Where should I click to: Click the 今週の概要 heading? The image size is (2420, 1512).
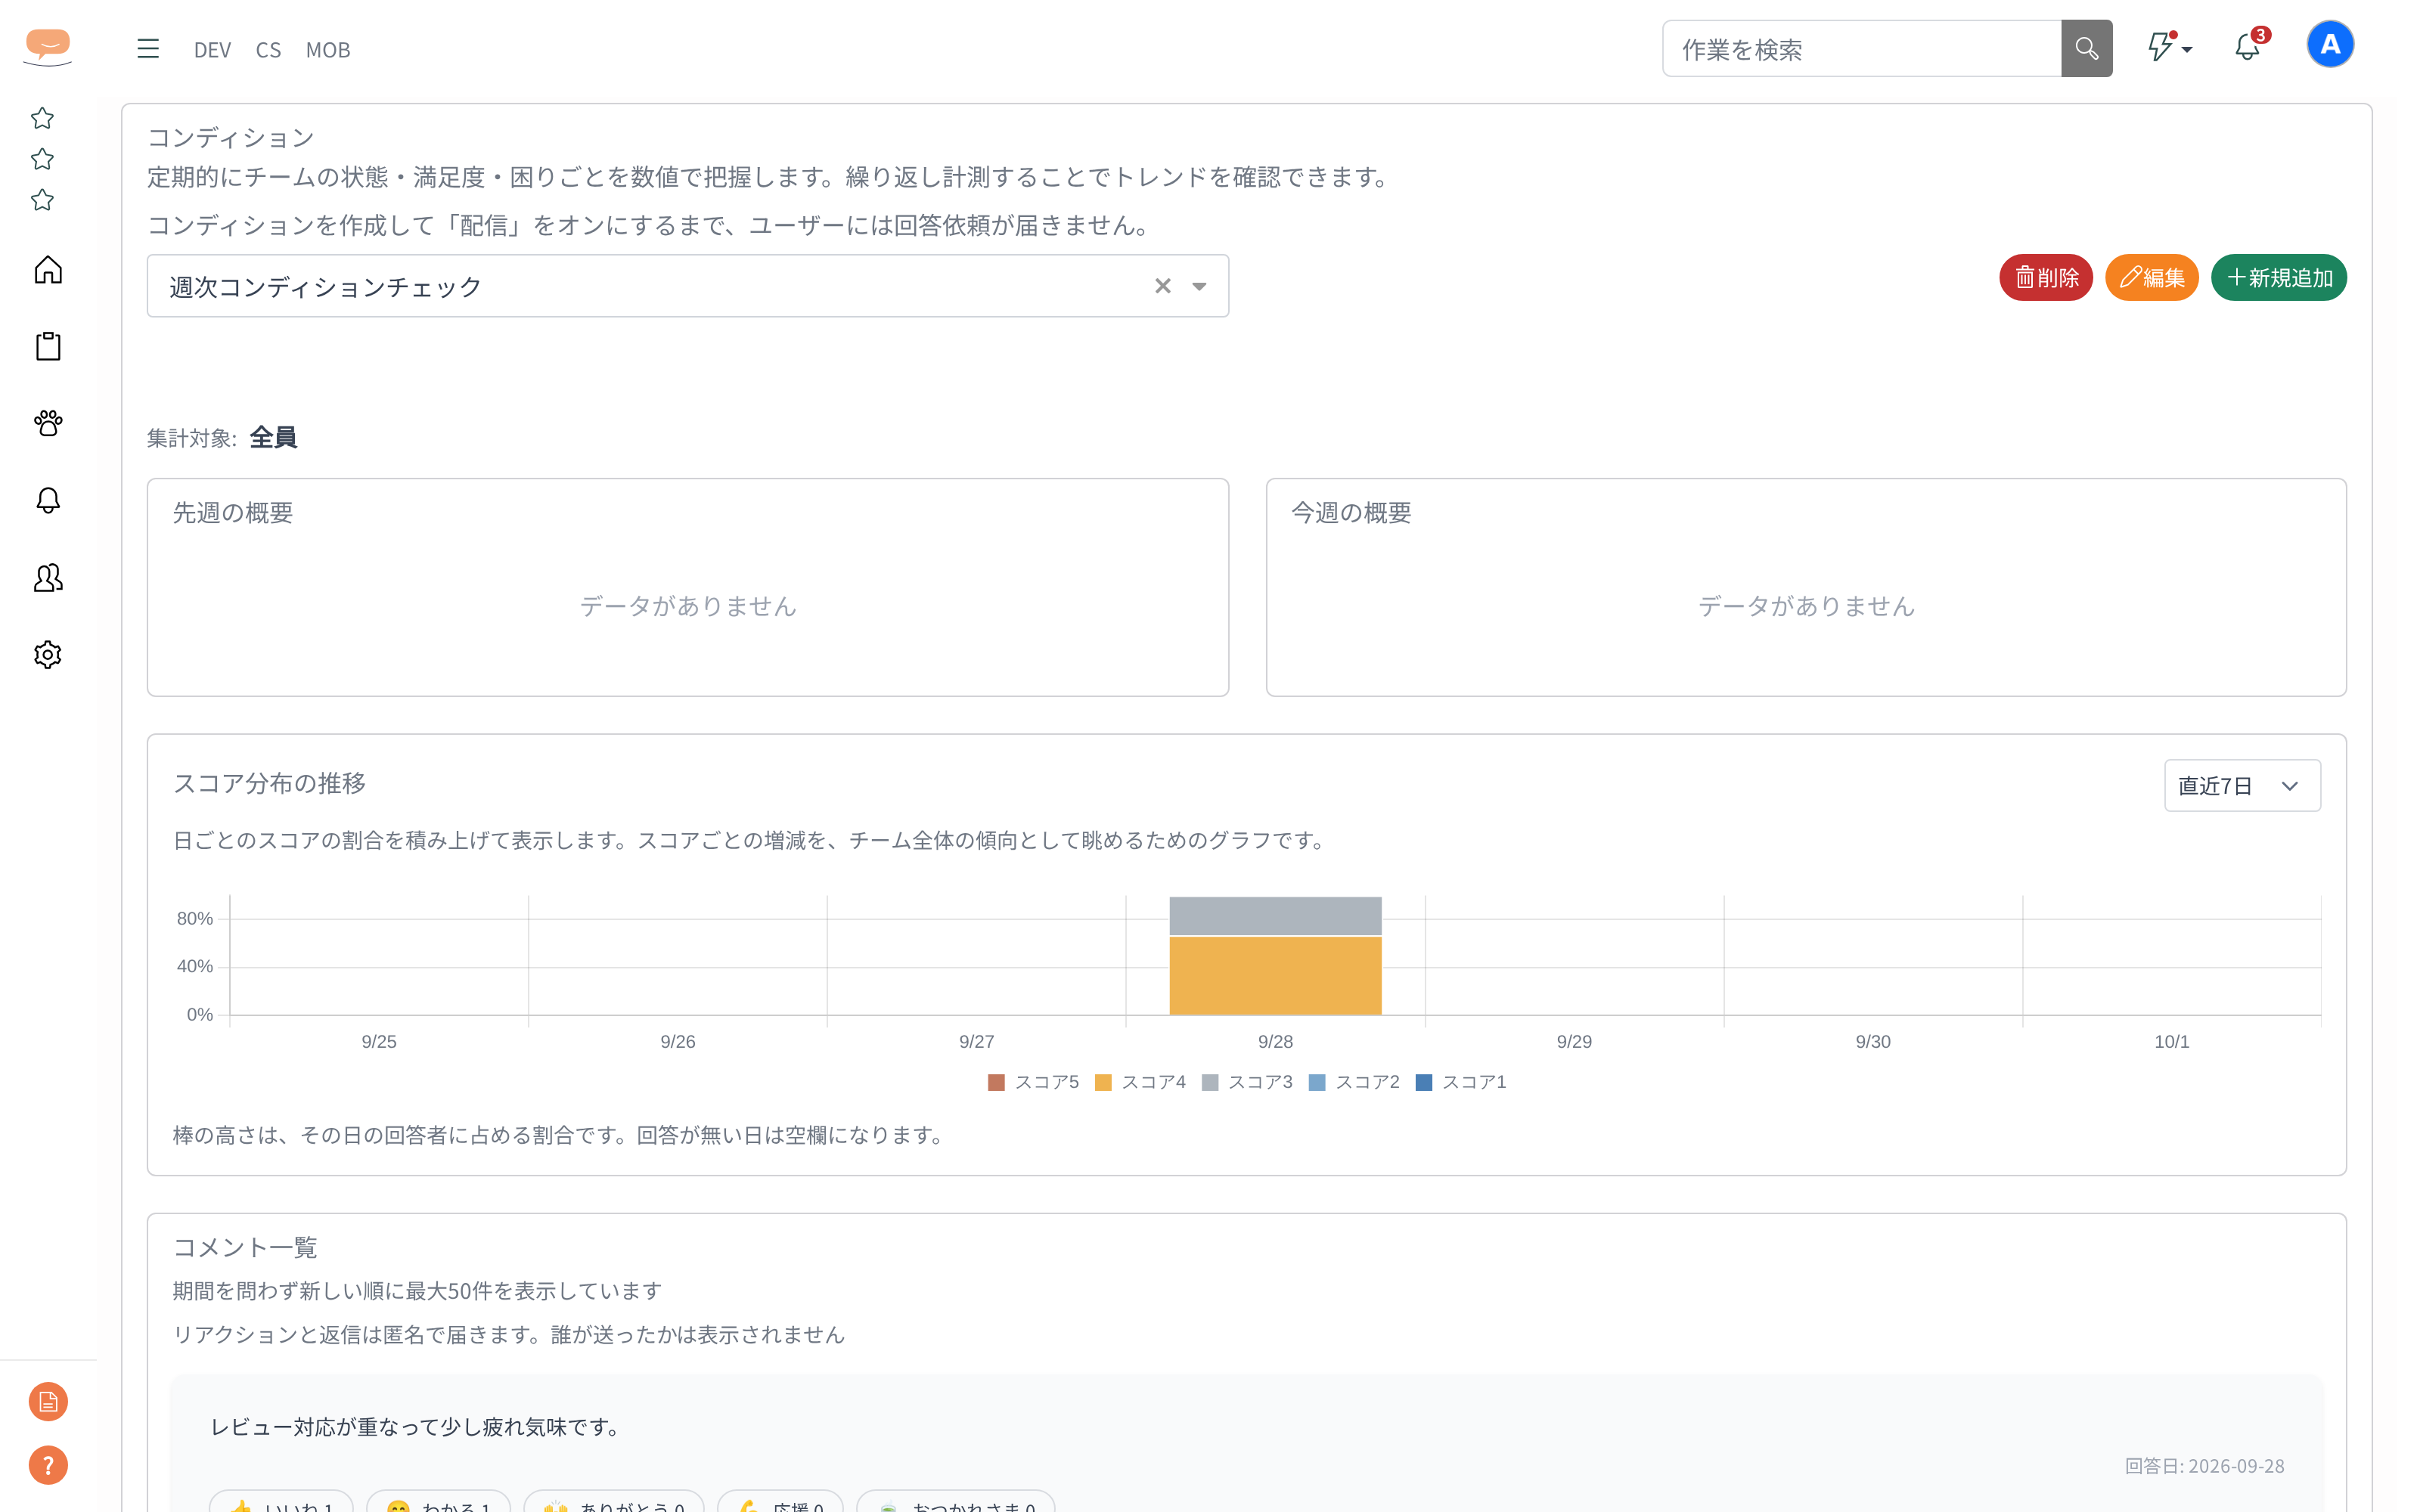(1351, 513)
